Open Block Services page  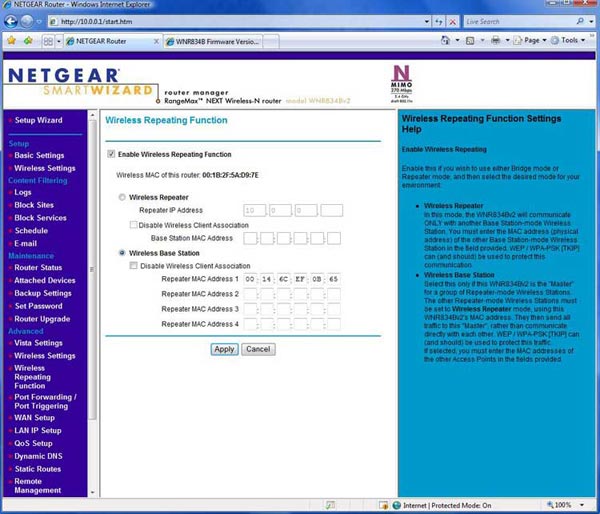coord(40,218)
